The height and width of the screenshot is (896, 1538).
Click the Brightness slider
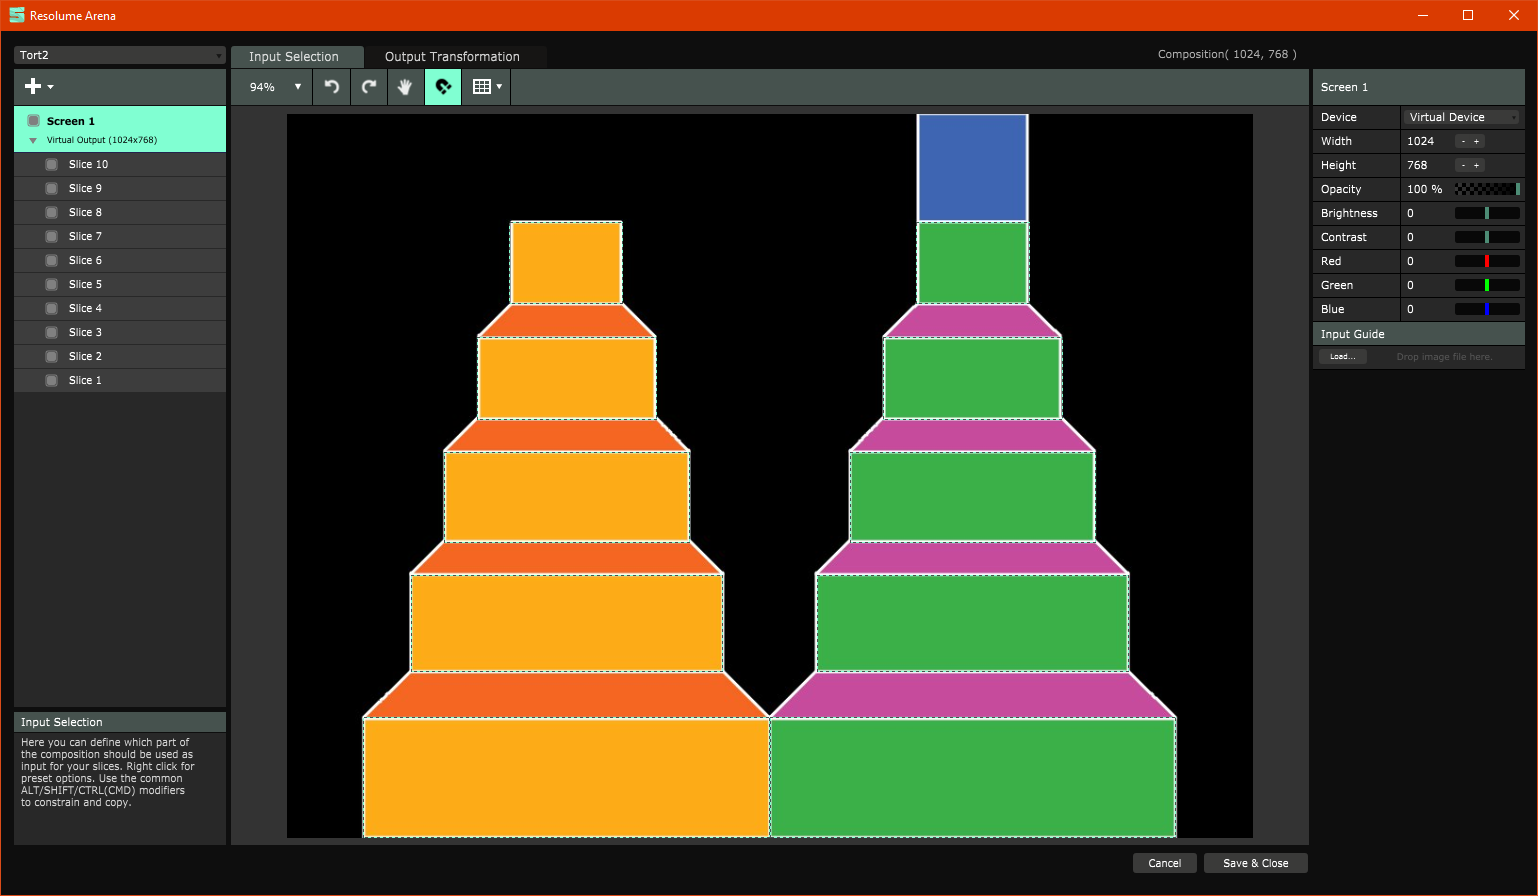(1486, 213)
